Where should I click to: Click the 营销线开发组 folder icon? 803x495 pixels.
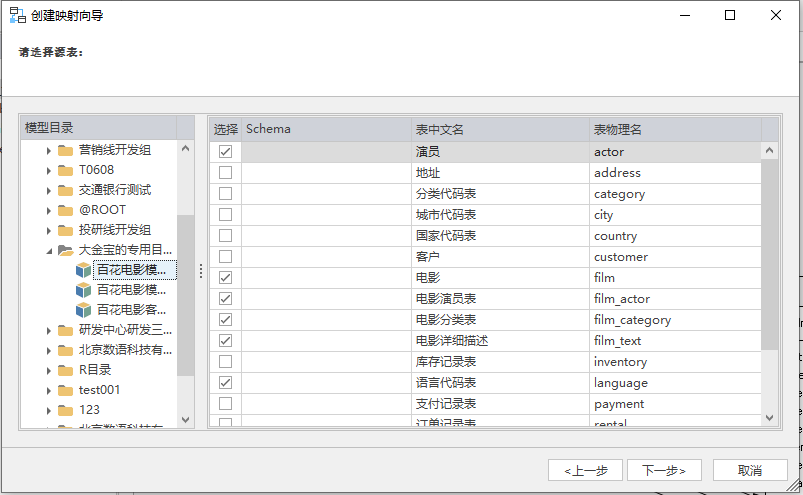click(x=66, y=150)
